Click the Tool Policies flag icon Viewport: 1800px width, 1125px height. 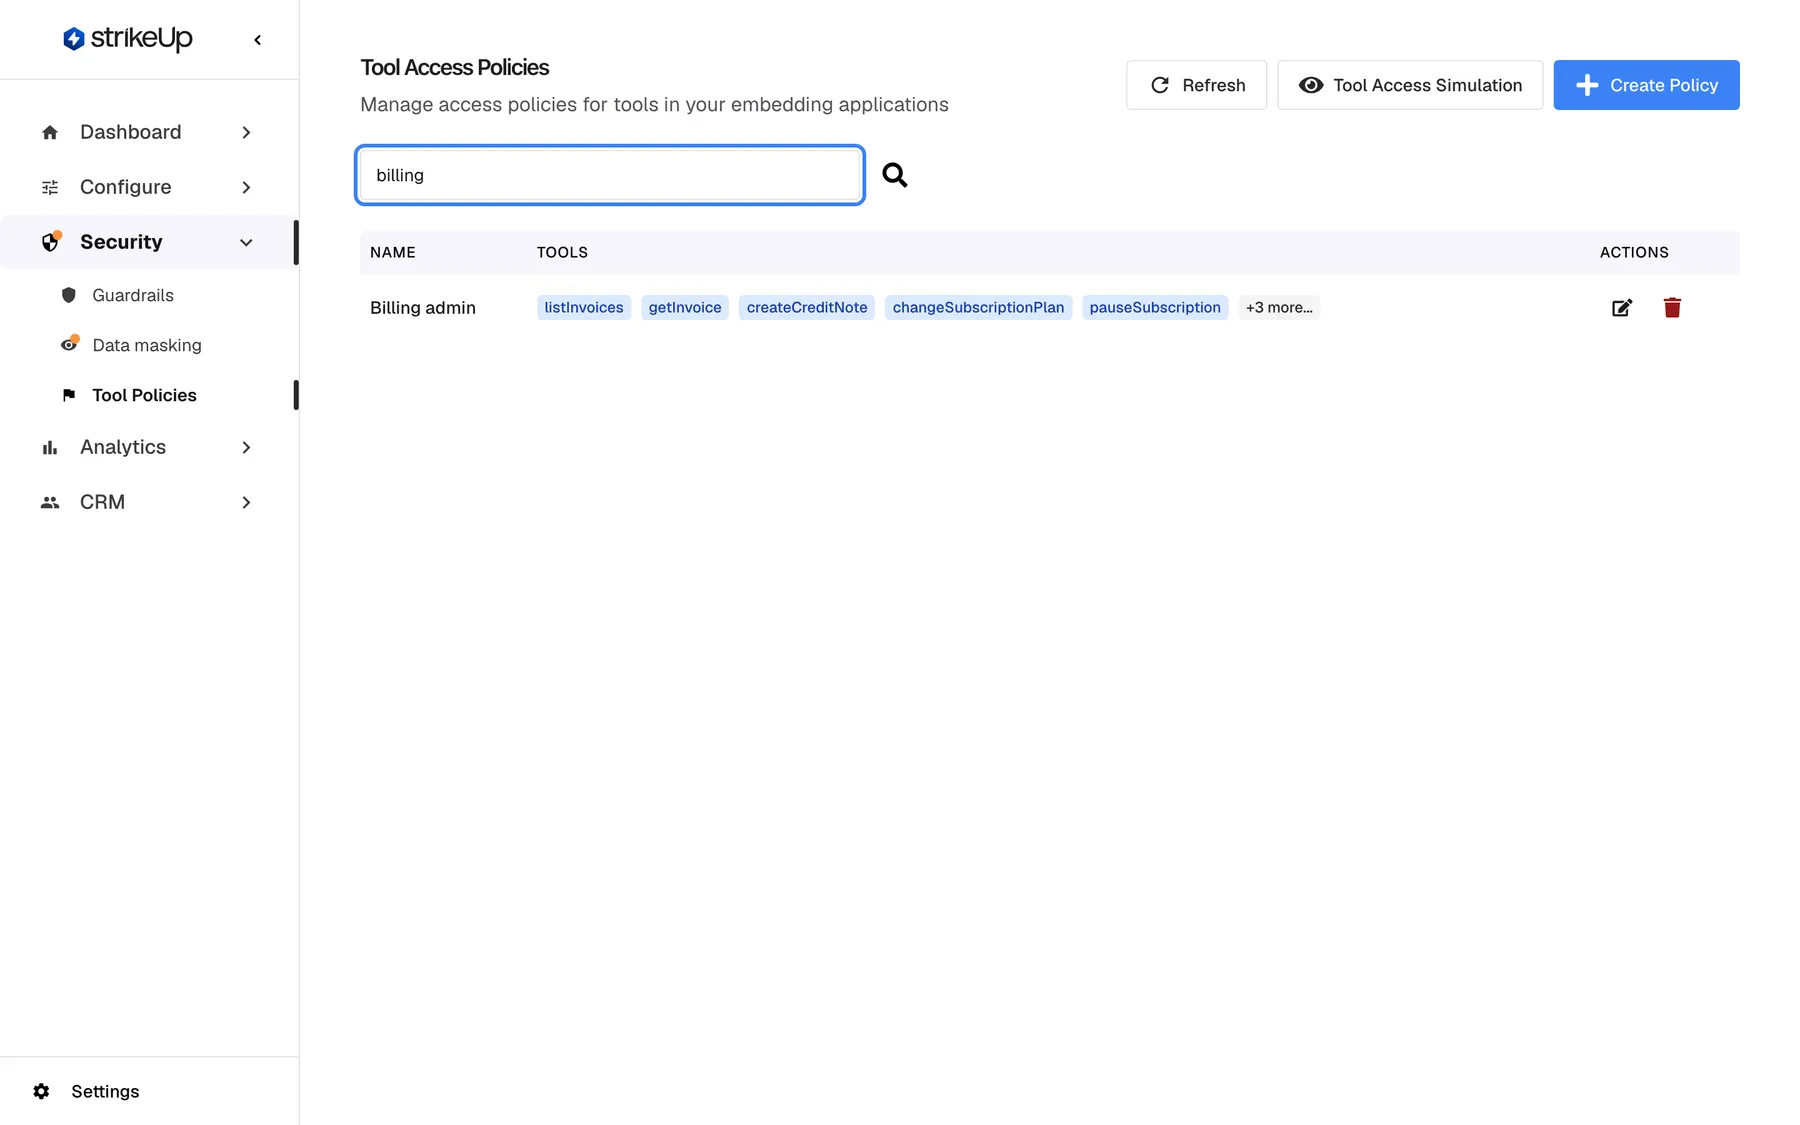coord(69,395)
